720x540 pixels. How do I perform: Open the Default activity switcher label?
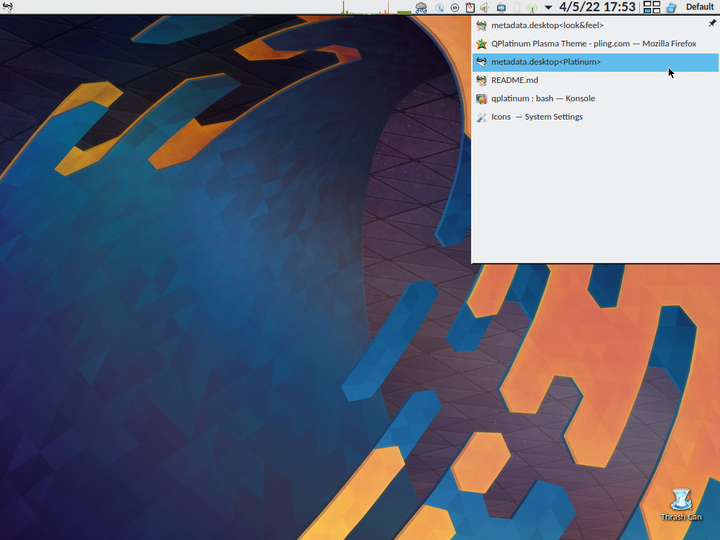pyautogui.click(x=700, y=7)
